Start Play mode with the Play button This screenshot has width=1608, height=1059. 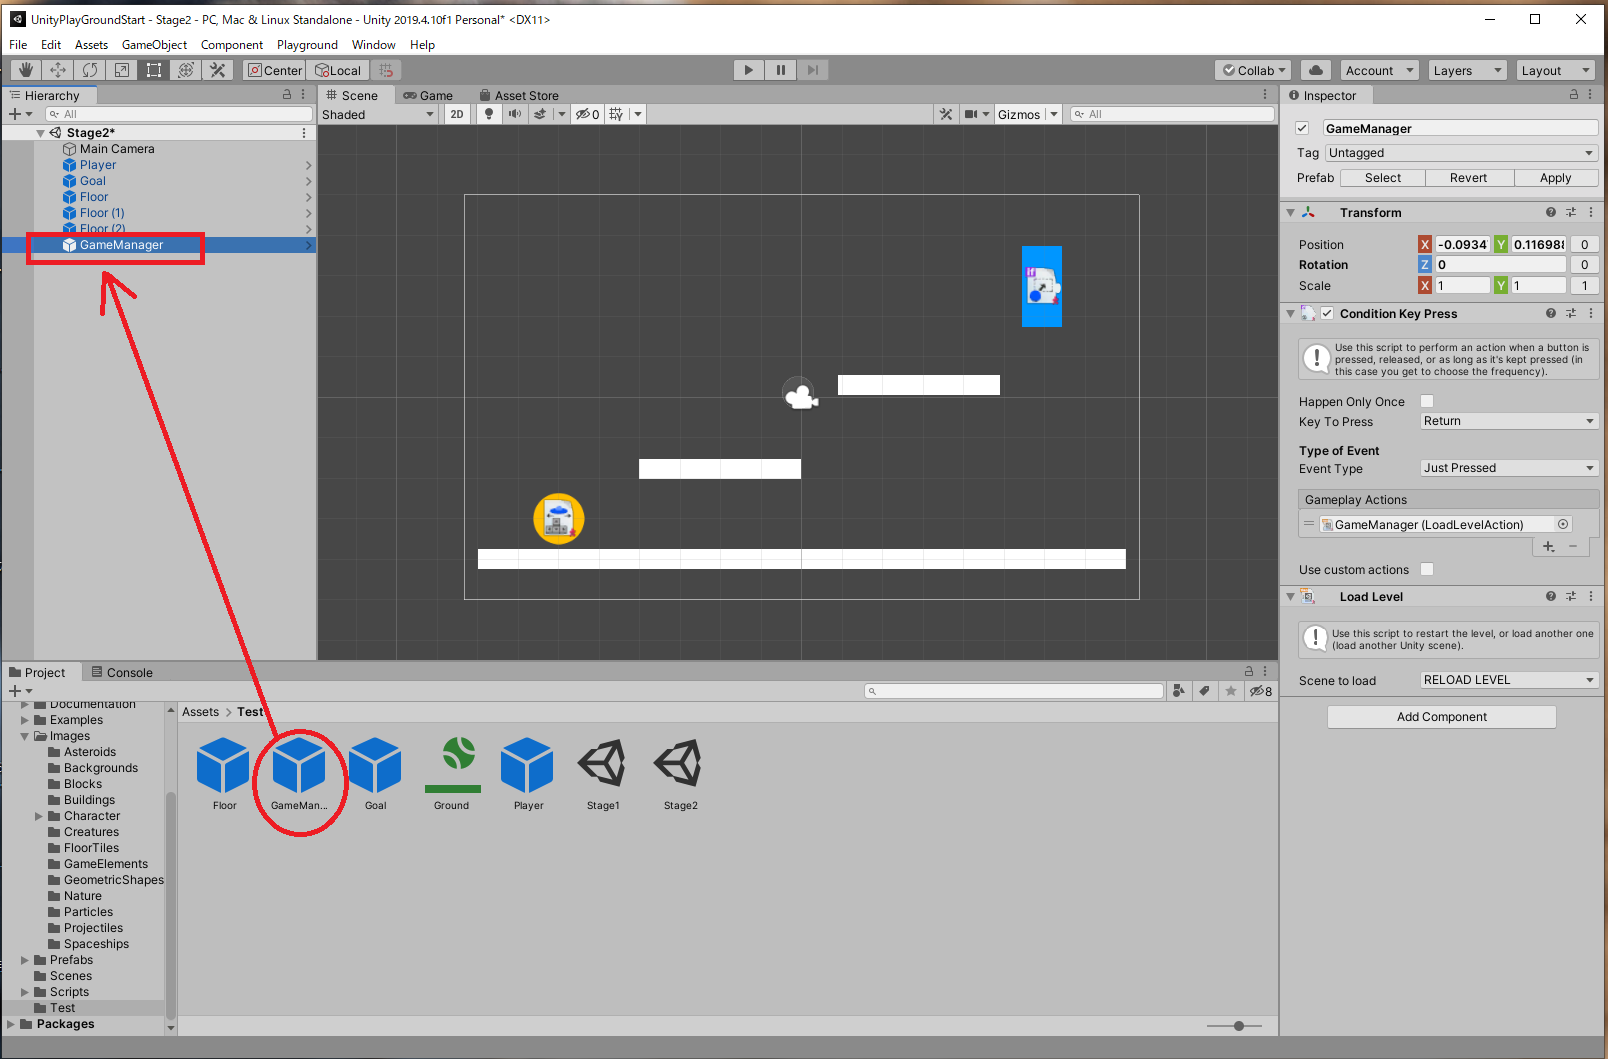[748, 70]
